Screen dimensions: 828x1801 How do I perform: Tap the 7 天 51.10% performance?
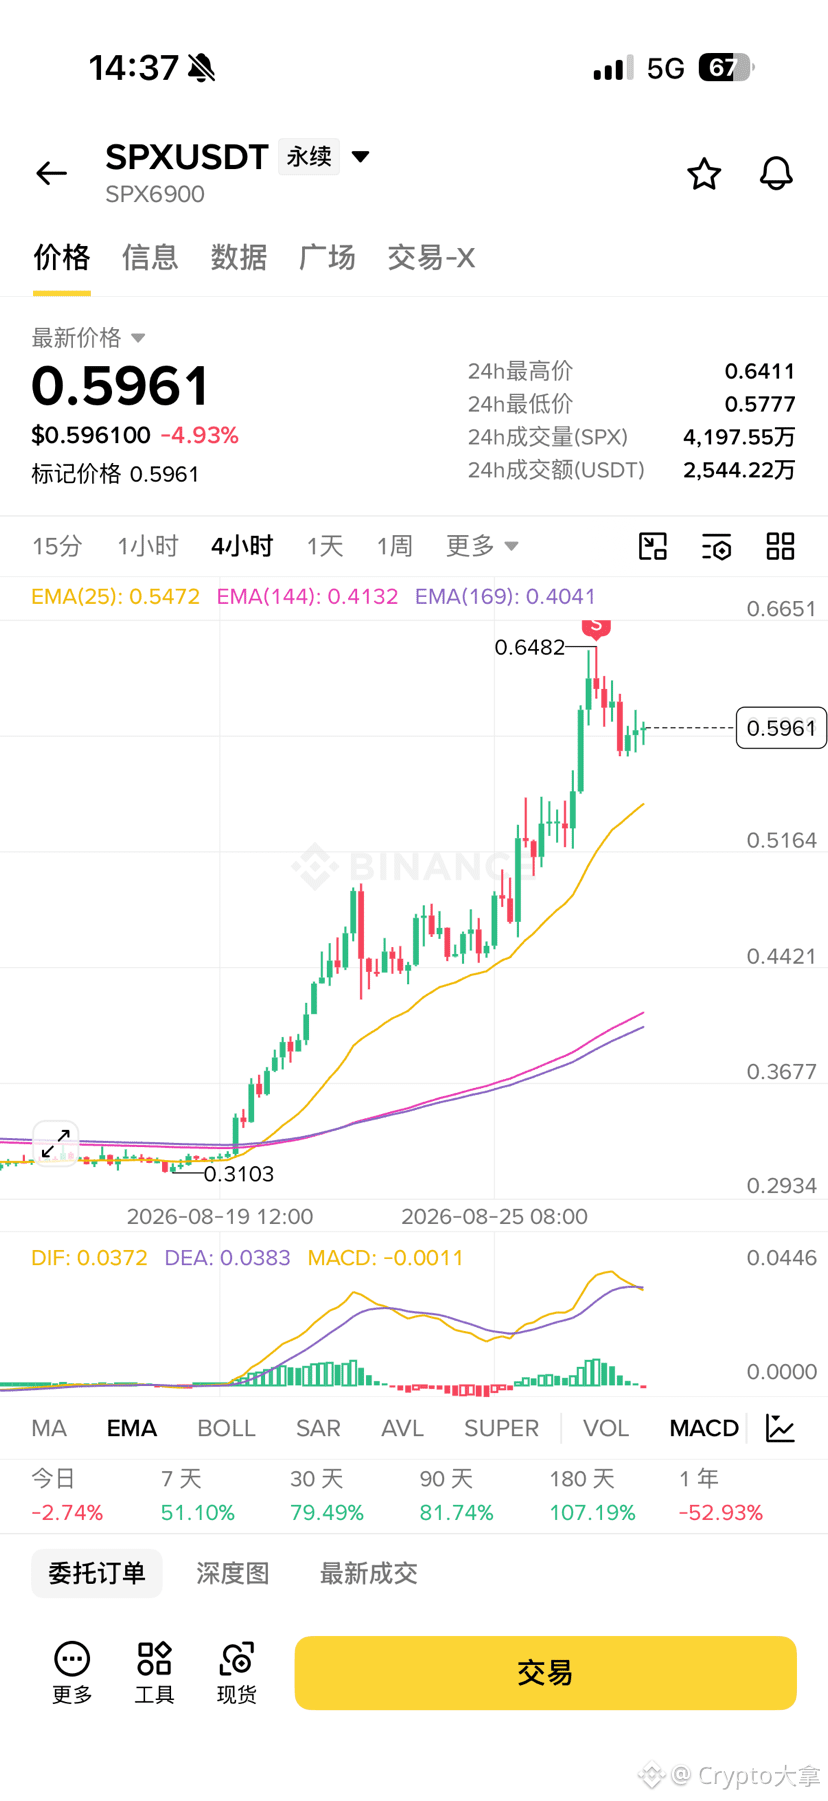point(198,1495)
